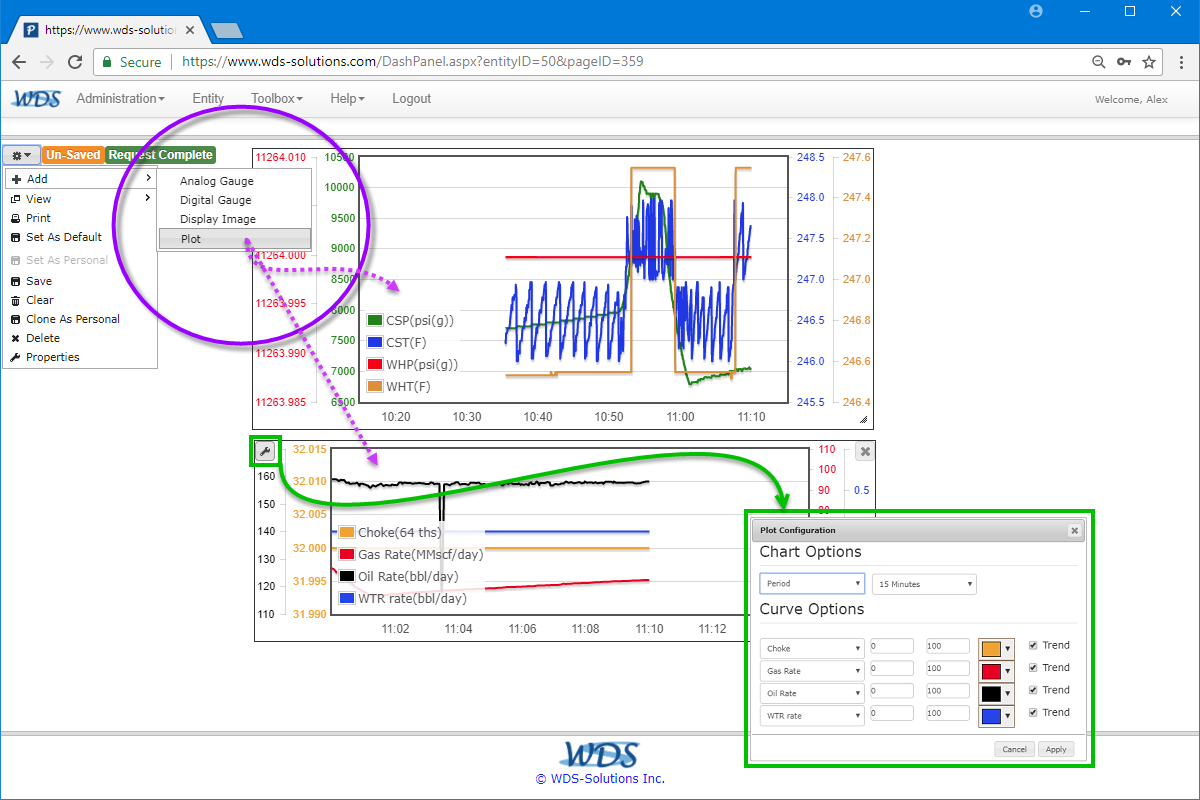Viewport: 1200px width, 800px height.
Task: Close lower plot with X icon
Action: coord(865,452)
